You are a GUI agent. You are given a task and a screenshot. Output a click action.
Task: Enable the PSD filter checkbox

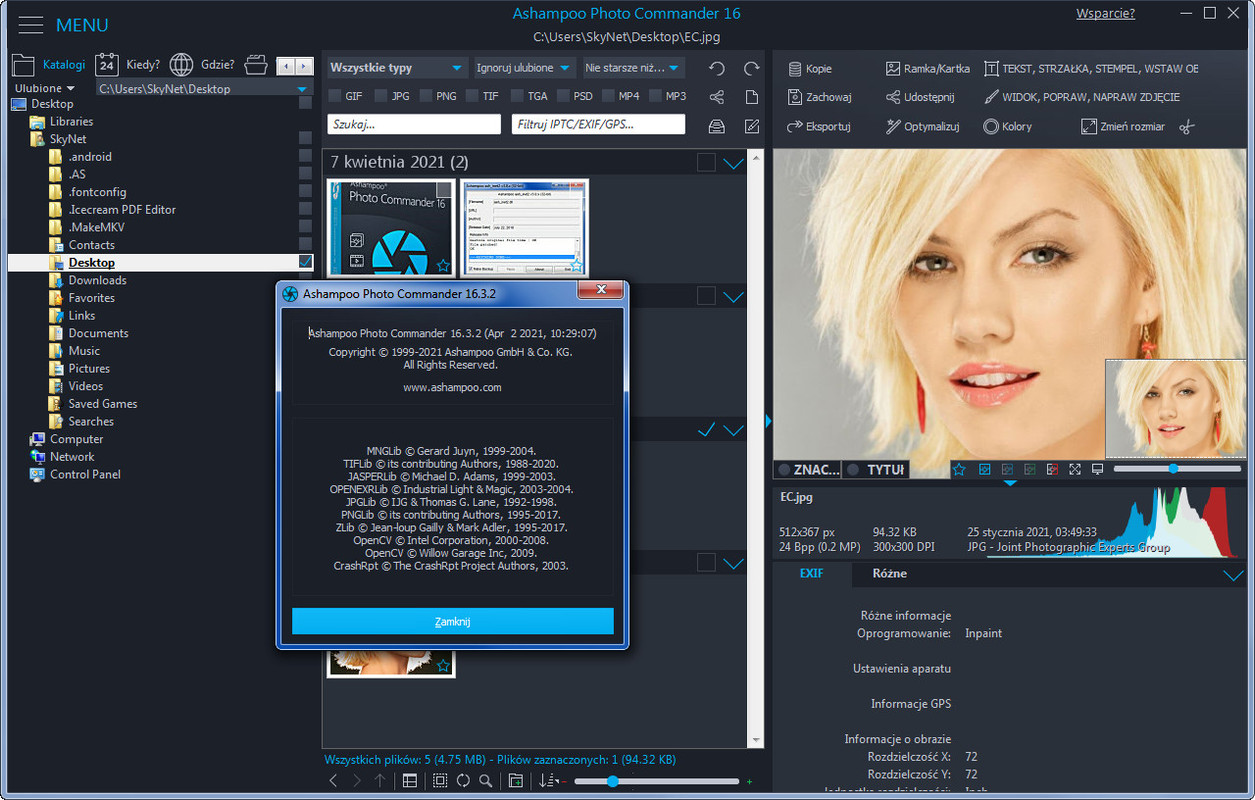pyautogui.click(x=564, y=96)
